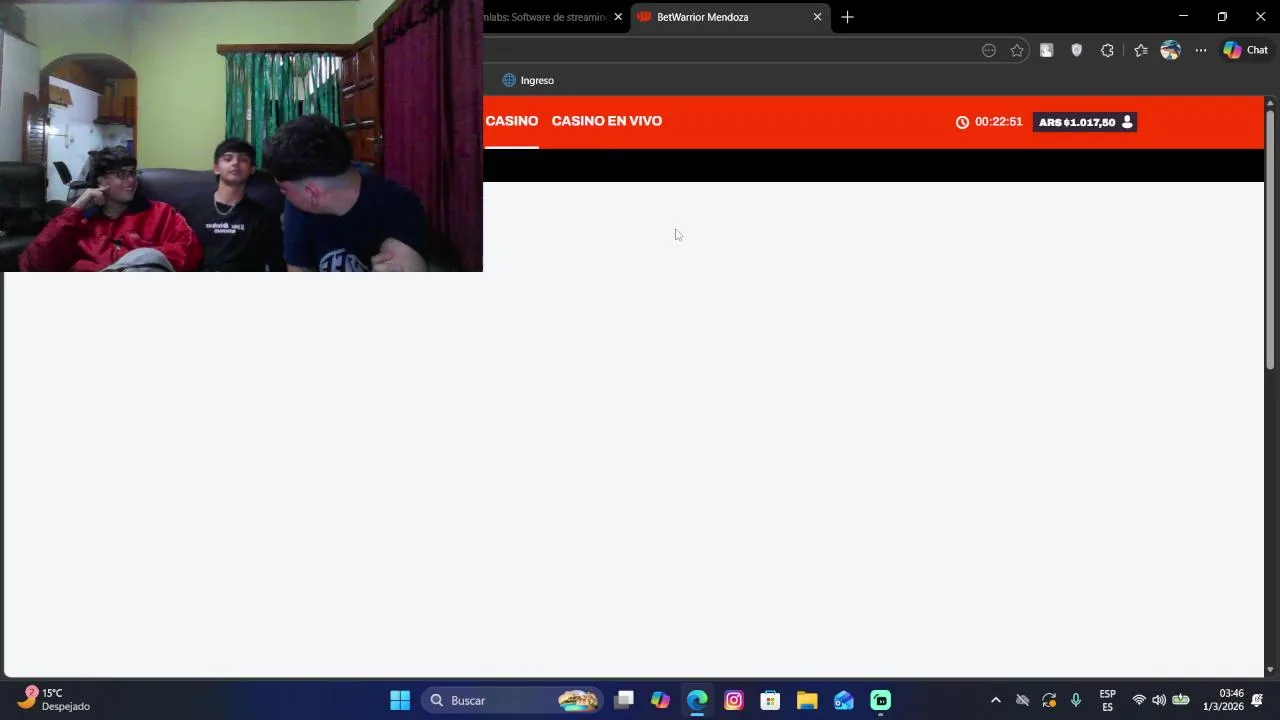This screenshot has width=1280, height=720.
Task: Open a new browser tab
Action: click(847, 17)
